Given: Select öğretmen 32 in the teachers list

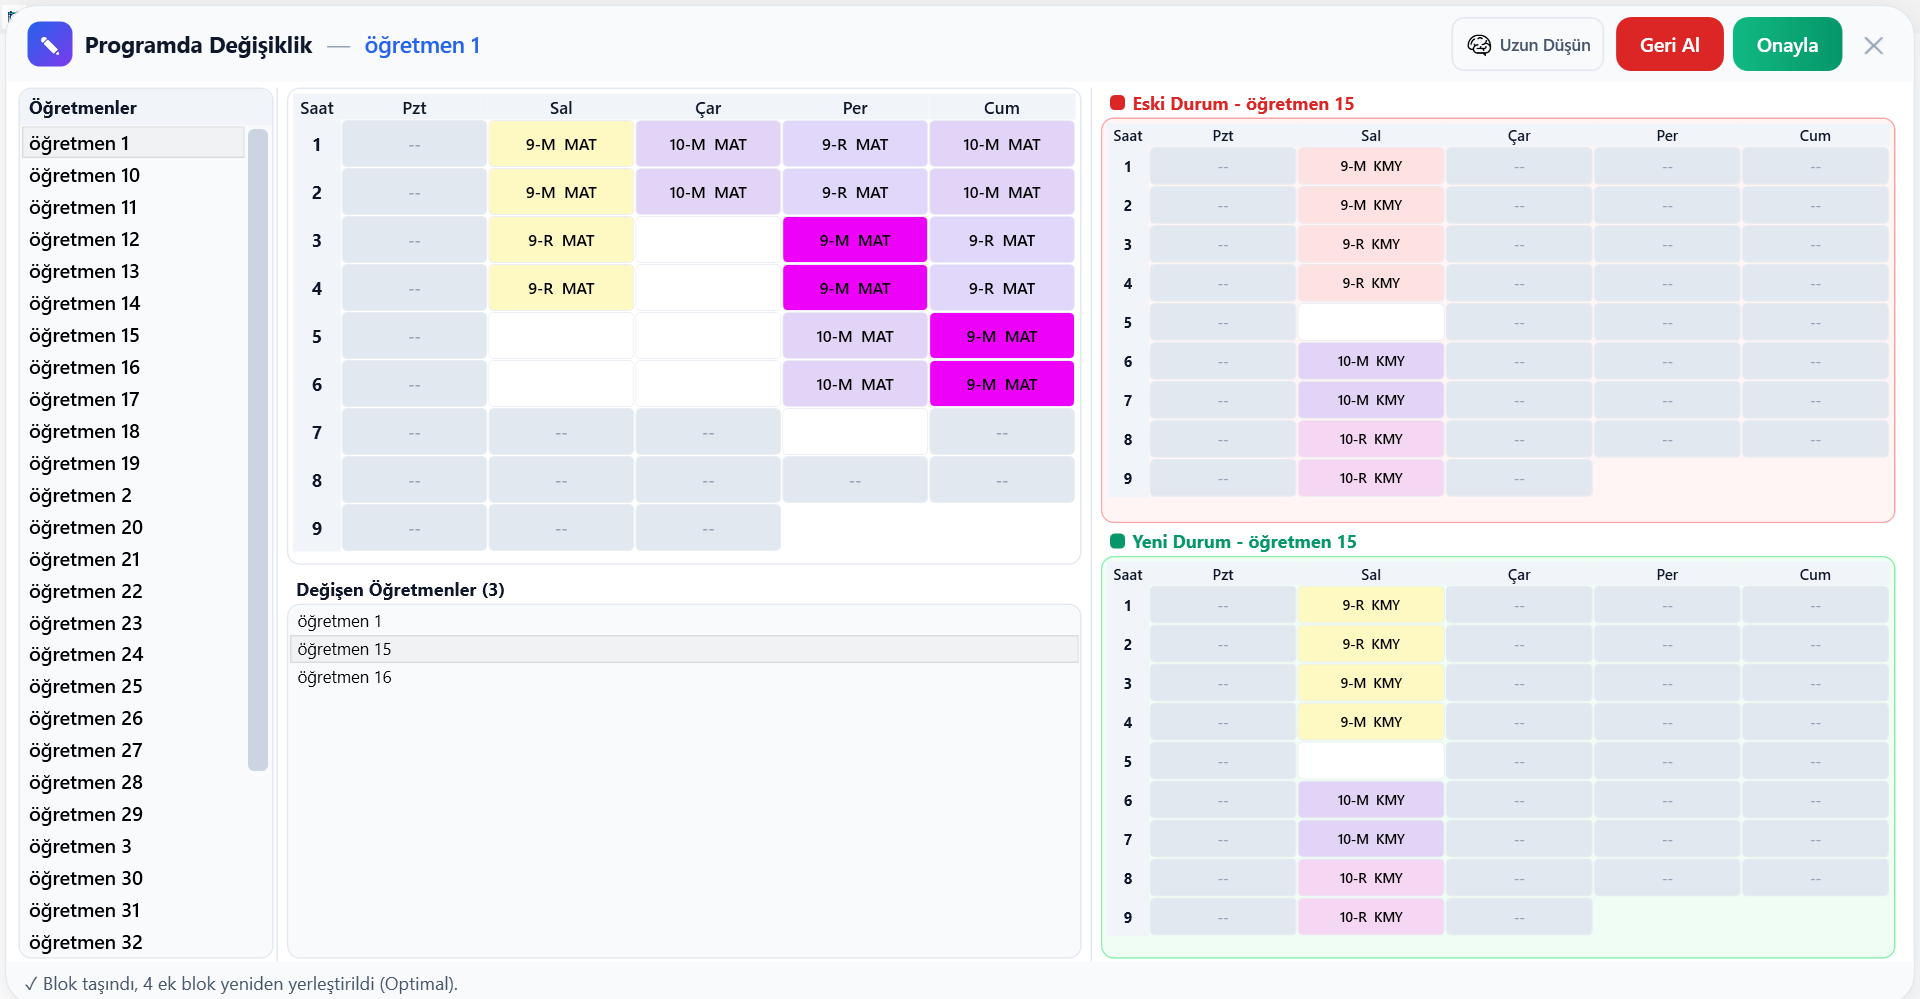Looking at the screenshot, I should 86,942.
